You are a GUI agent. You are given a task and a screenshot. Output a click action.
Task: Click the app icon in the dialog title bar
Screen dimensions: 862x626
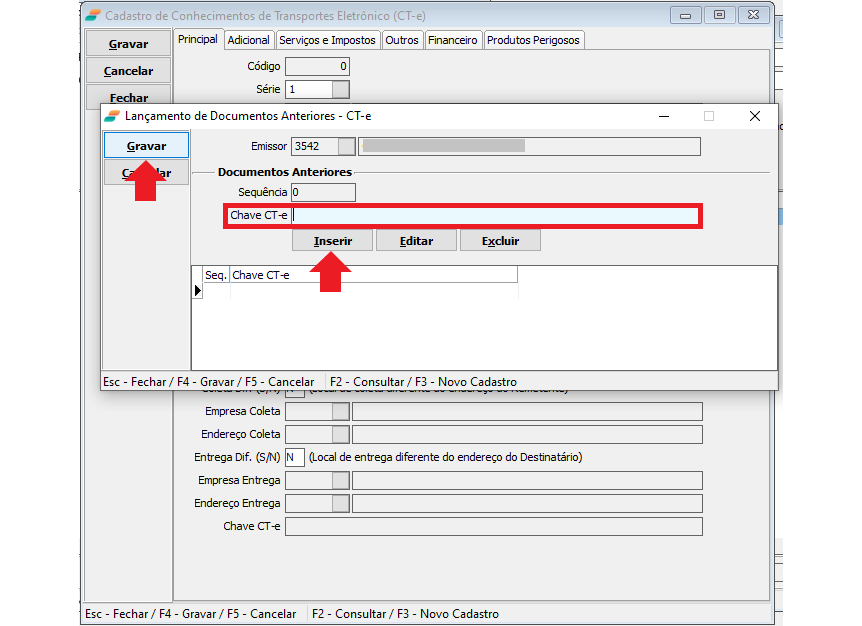113,116
